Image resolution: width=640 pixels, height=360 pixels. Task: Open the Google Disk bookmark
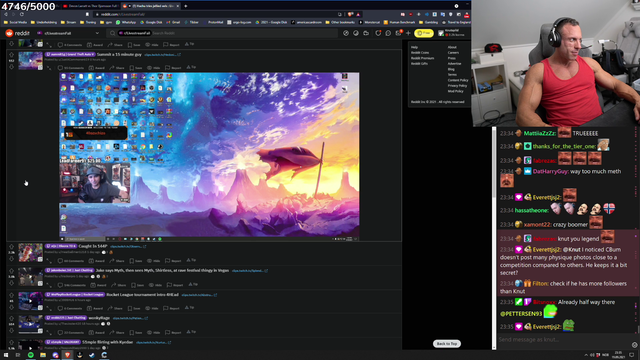[151, 22]
